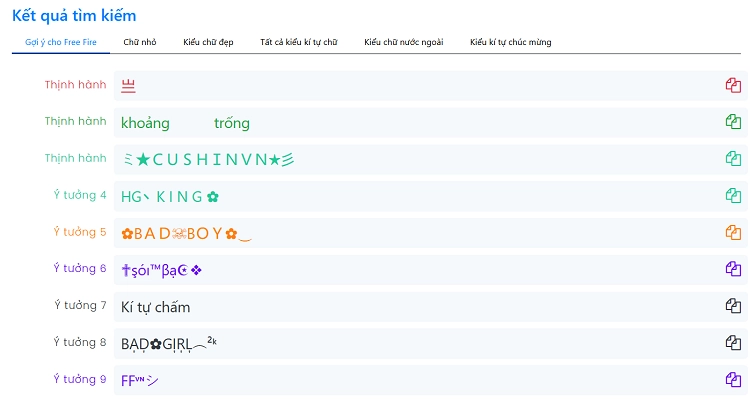This screenshot has height=399, width=750.
Task: Open the 'Tất cả kiểu kí tự chữ' tab
Action: 298,42
